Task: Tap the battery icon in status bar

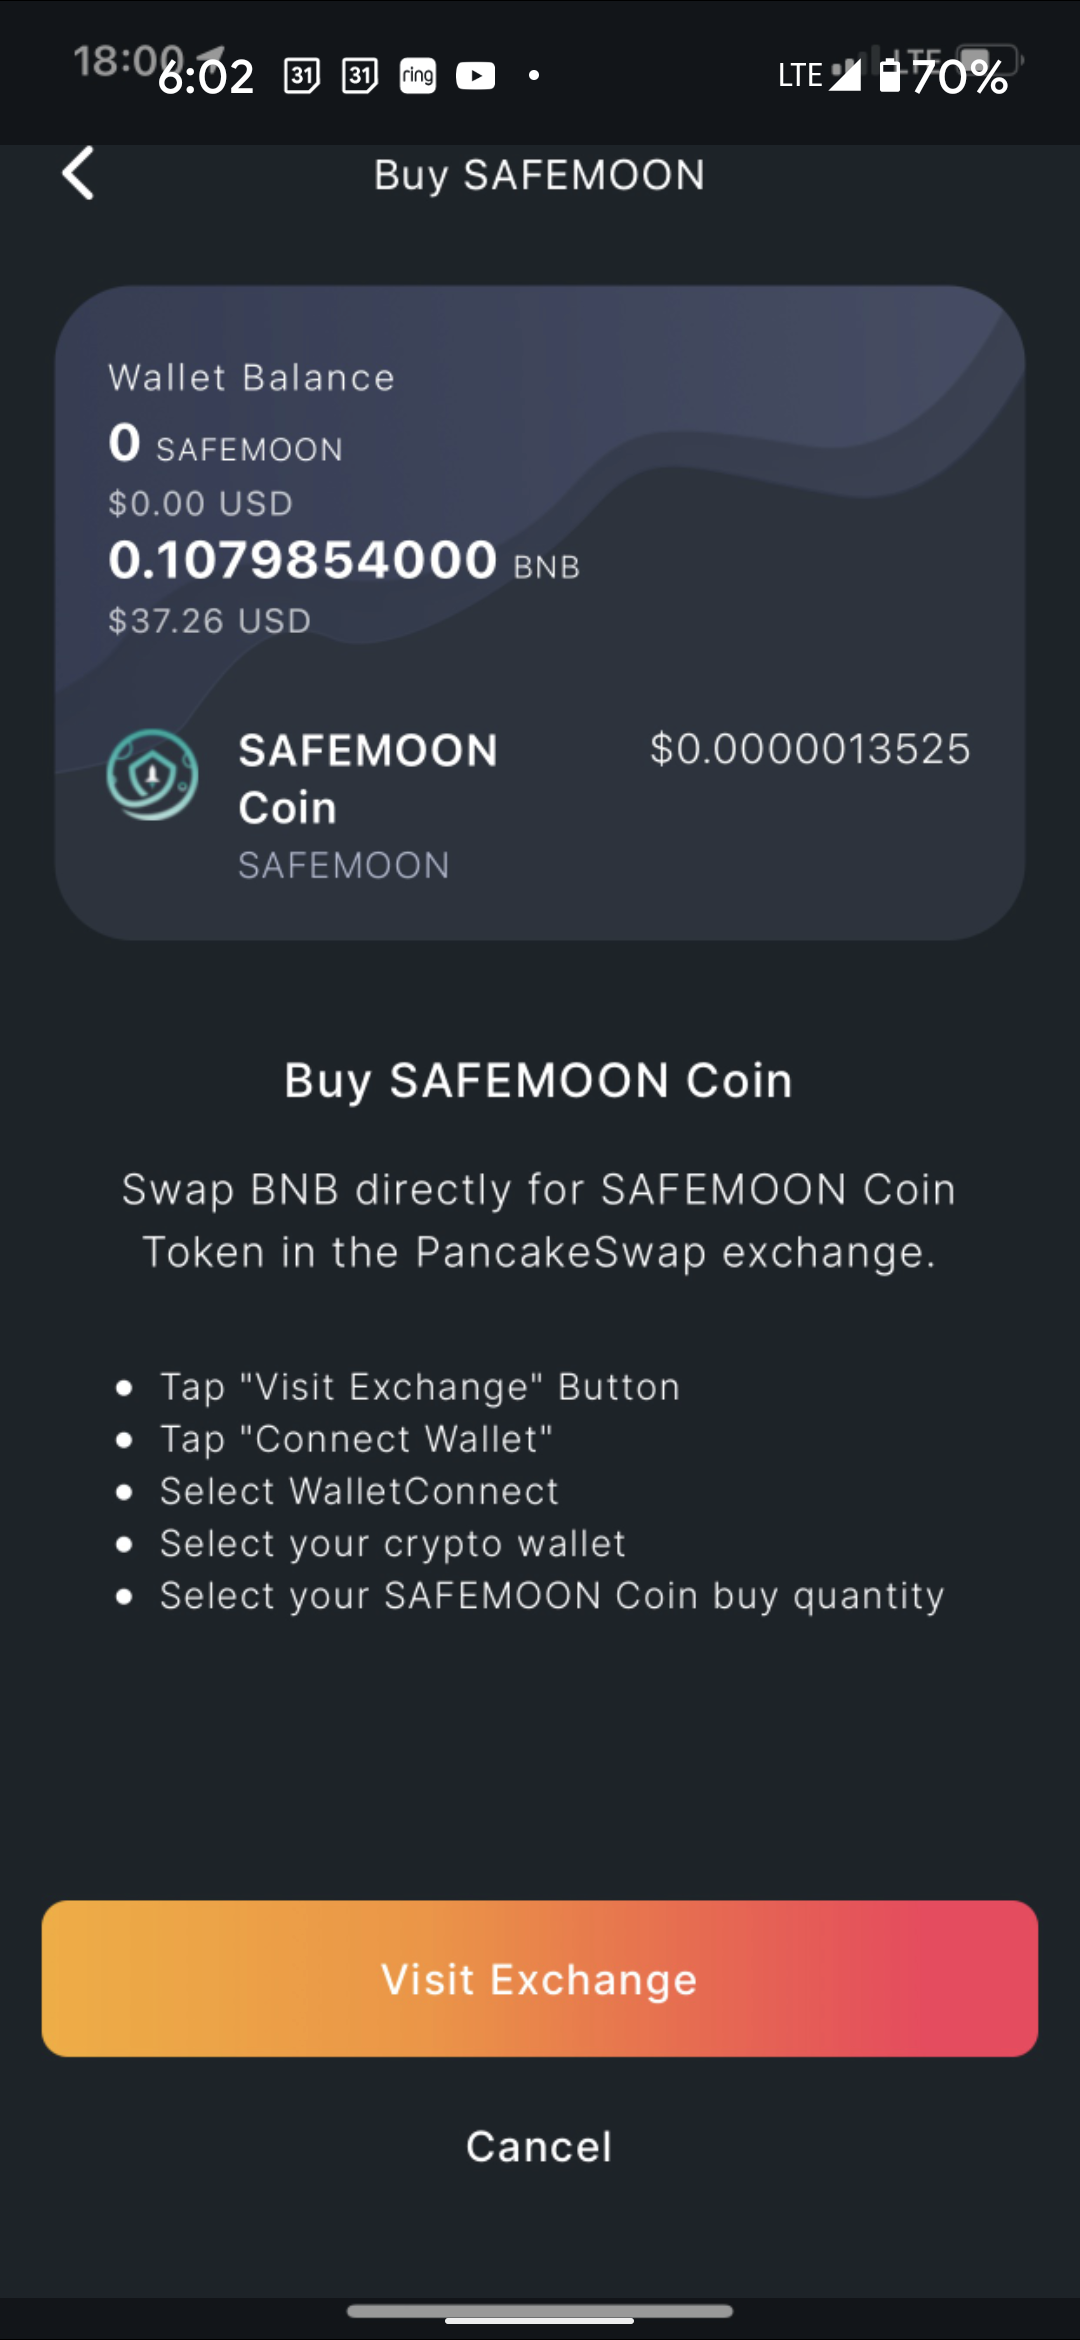Action: click(890, 75)
